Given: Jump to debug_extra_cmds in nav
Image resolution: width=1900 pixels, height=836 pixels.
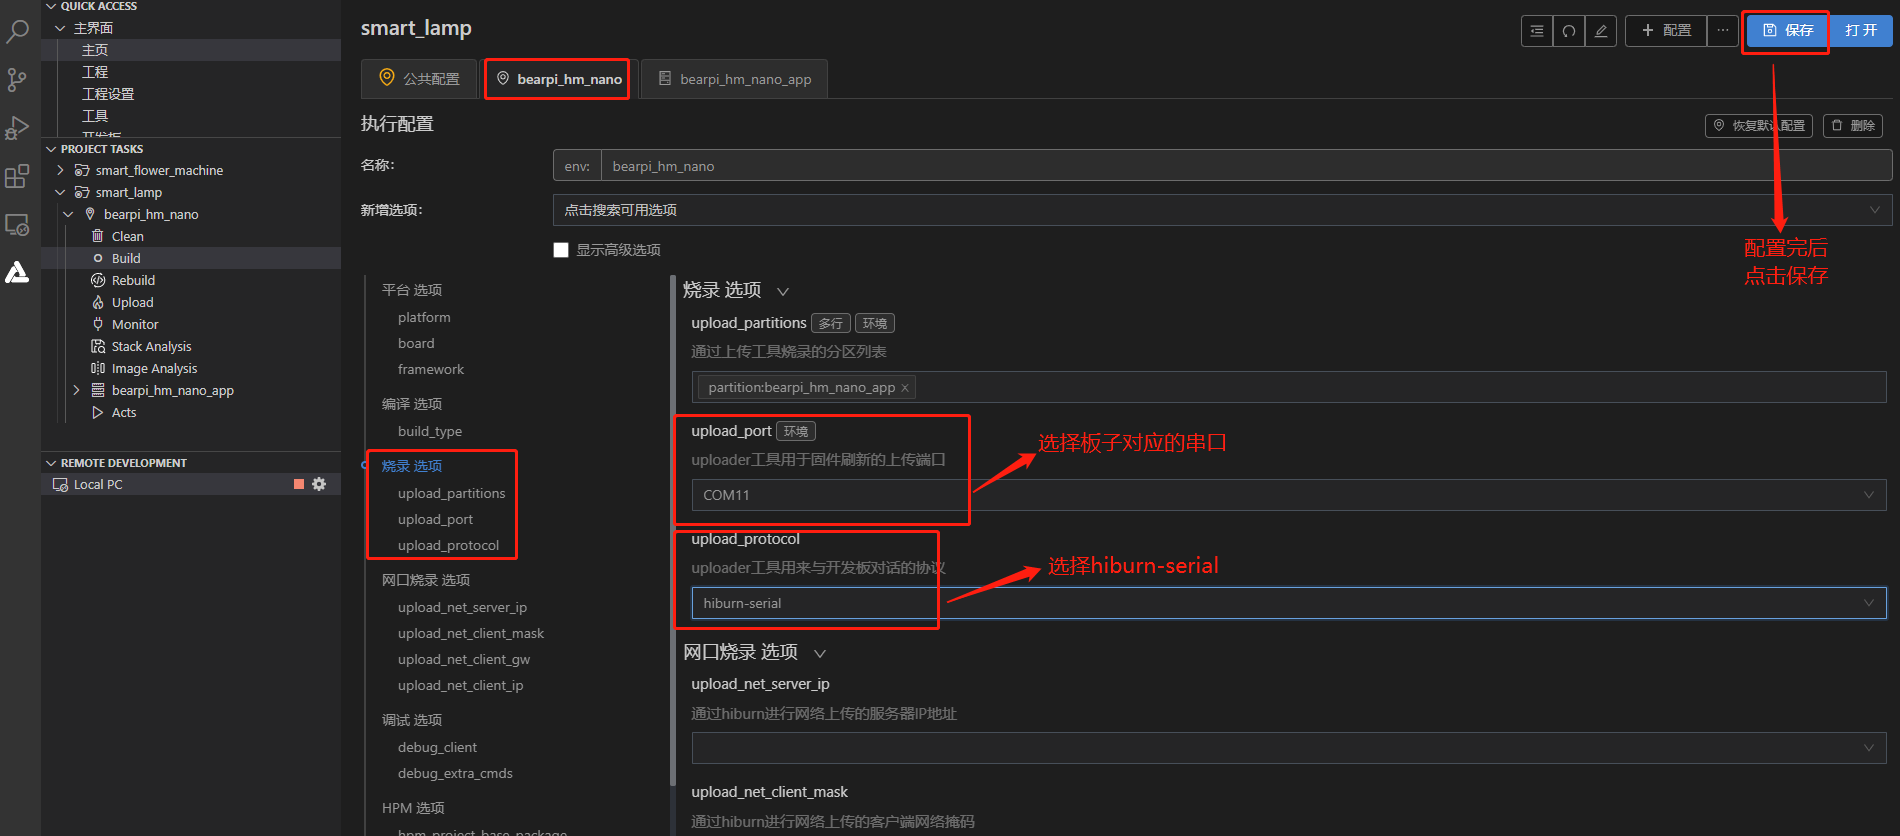Looking at the screenshot, I should click(x=455, y=773).
